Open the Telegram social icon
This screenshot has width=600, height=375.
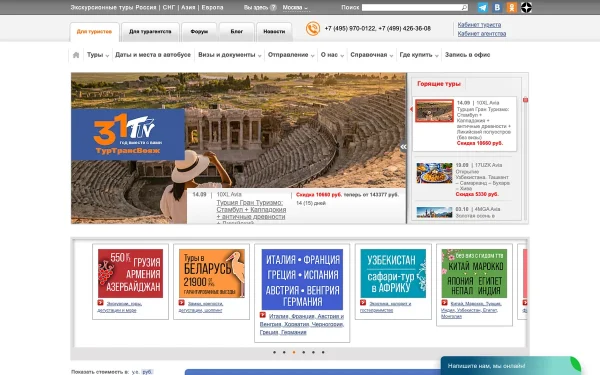[x=483, y=7]
